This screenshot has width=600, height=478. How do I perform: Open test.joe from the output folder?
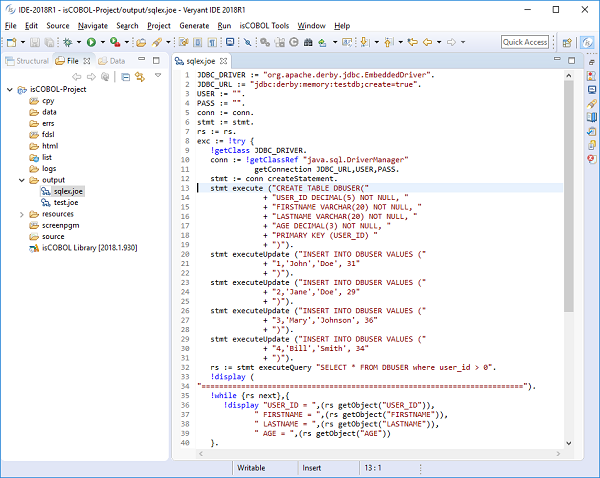click(x=66, y=202)
